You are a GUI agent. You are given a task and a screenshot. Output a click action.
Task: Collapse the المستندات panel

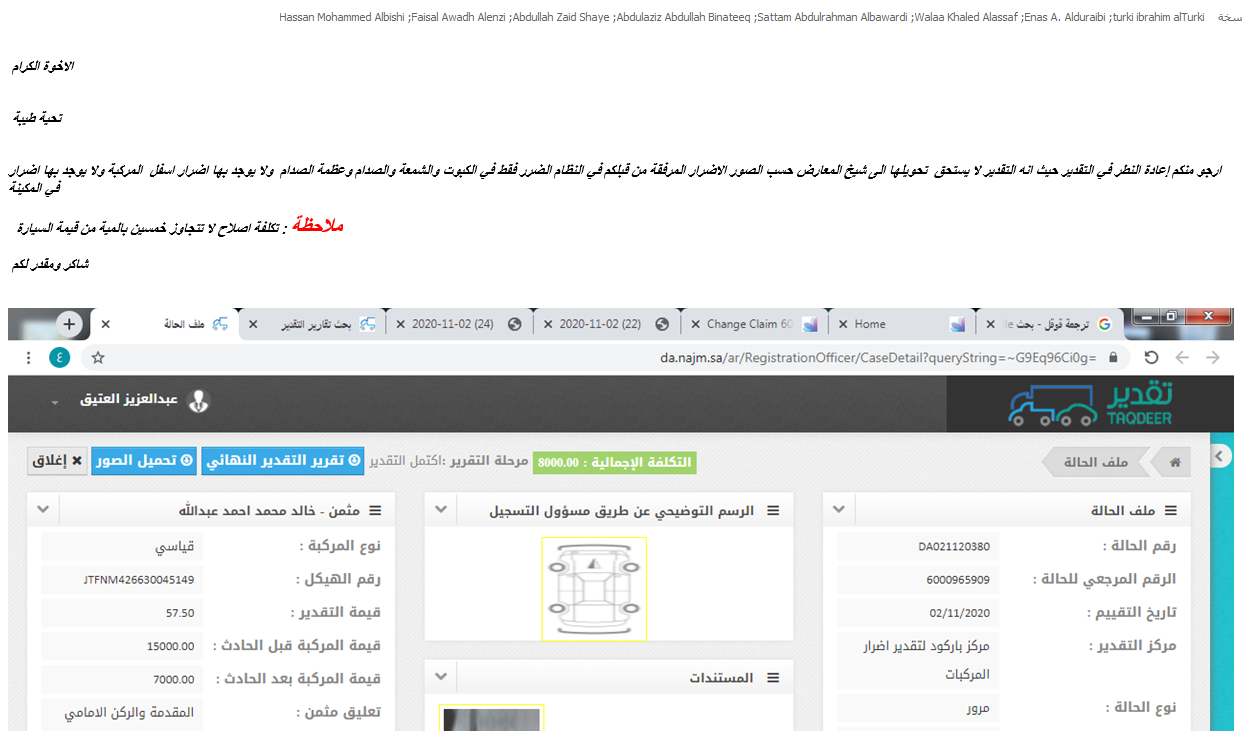pyautogui.click(x=441, y=677)
